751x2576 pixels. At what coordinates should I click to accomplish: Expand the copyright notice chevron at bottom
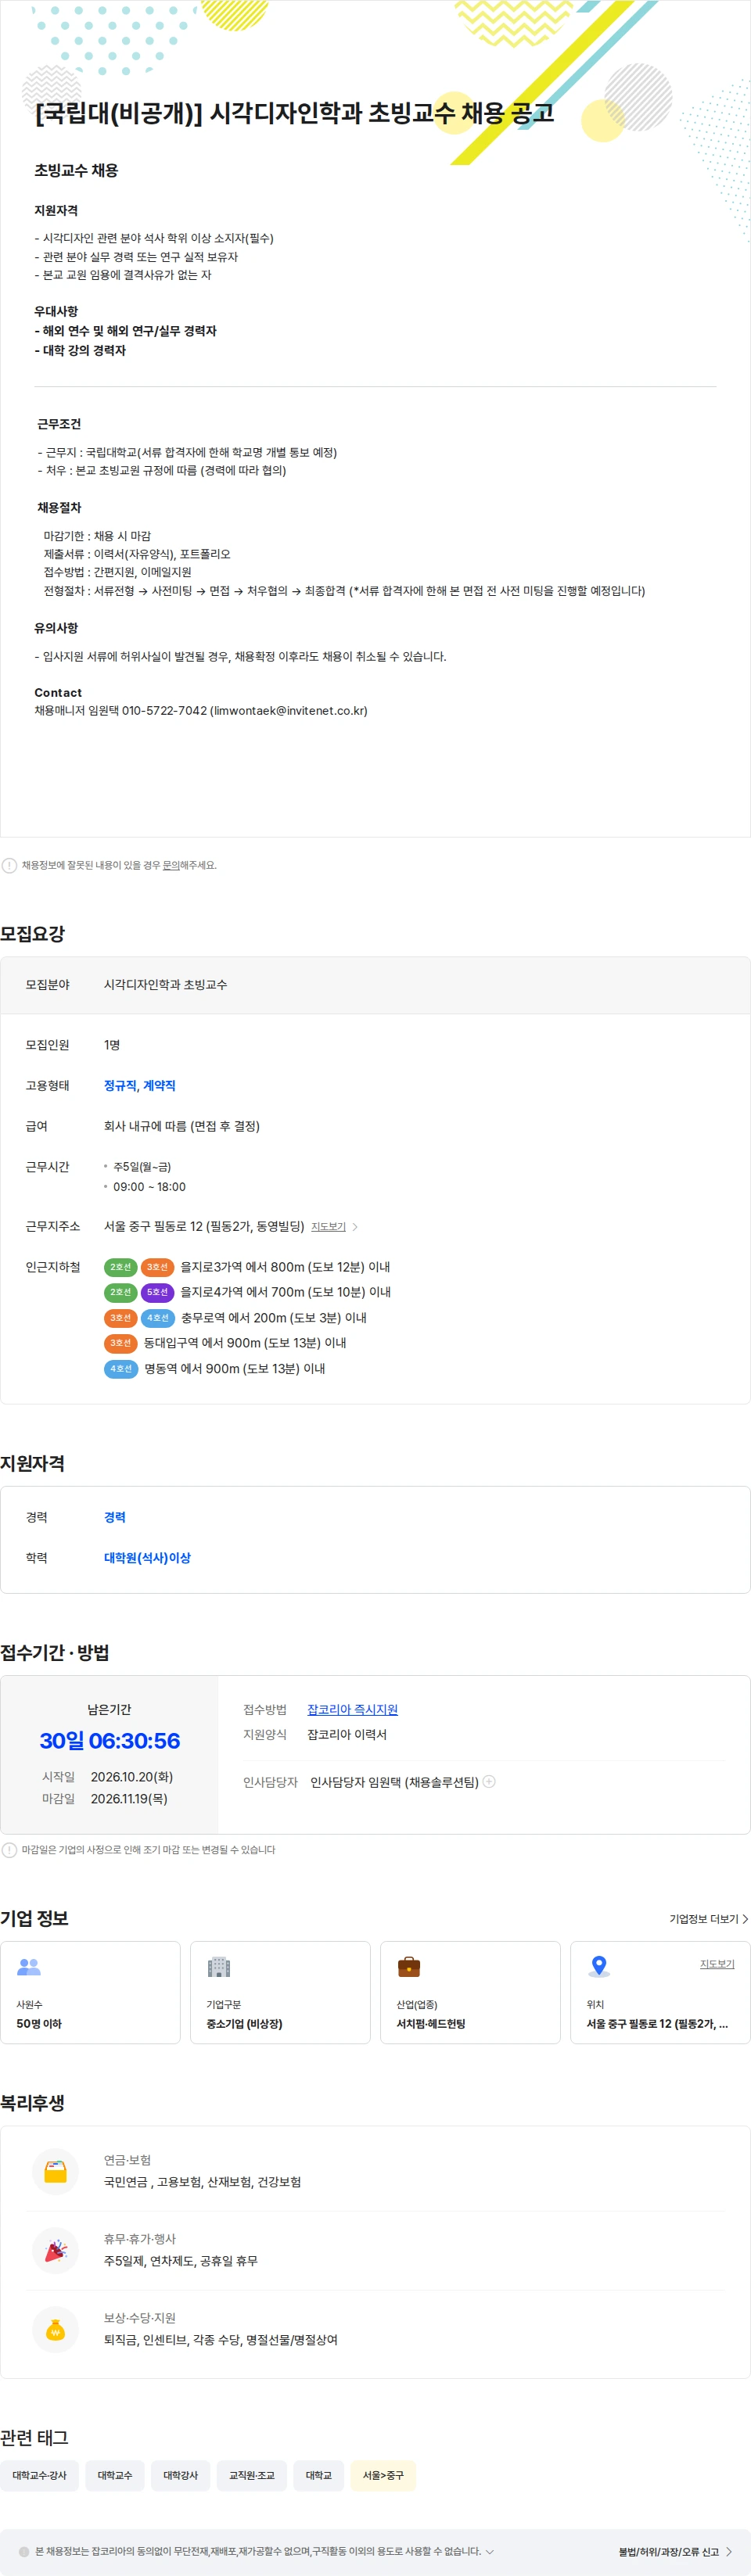pyautogui.click(x=490, y=2551)
